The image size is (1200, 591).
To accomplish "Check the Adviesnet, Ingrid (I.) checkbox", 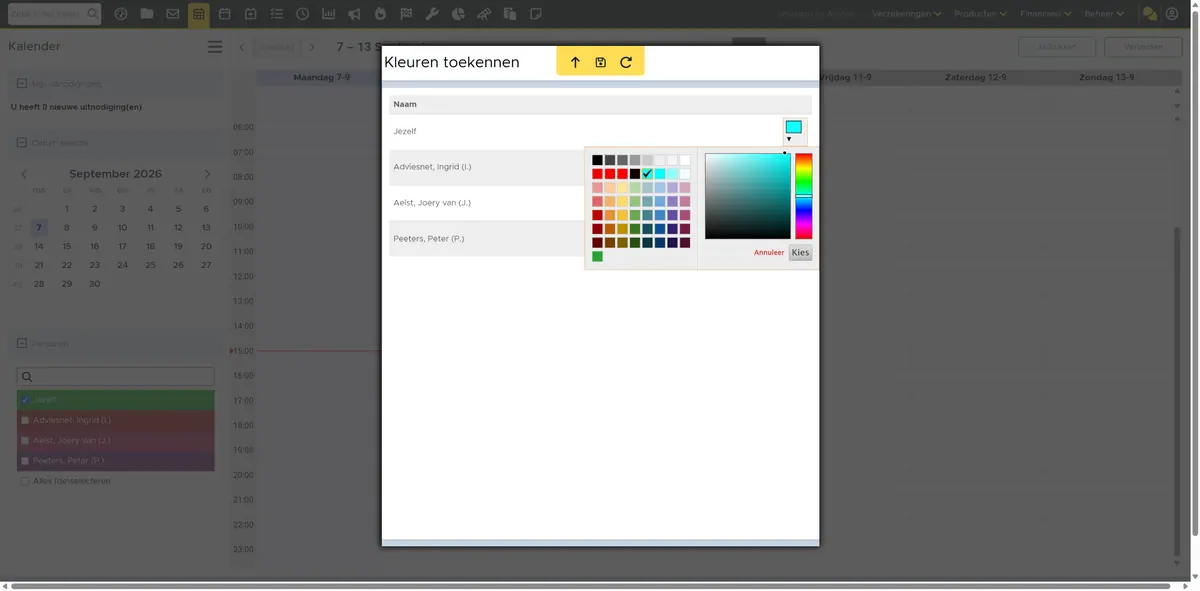I will pyautogui.click(x=25, y=420).
